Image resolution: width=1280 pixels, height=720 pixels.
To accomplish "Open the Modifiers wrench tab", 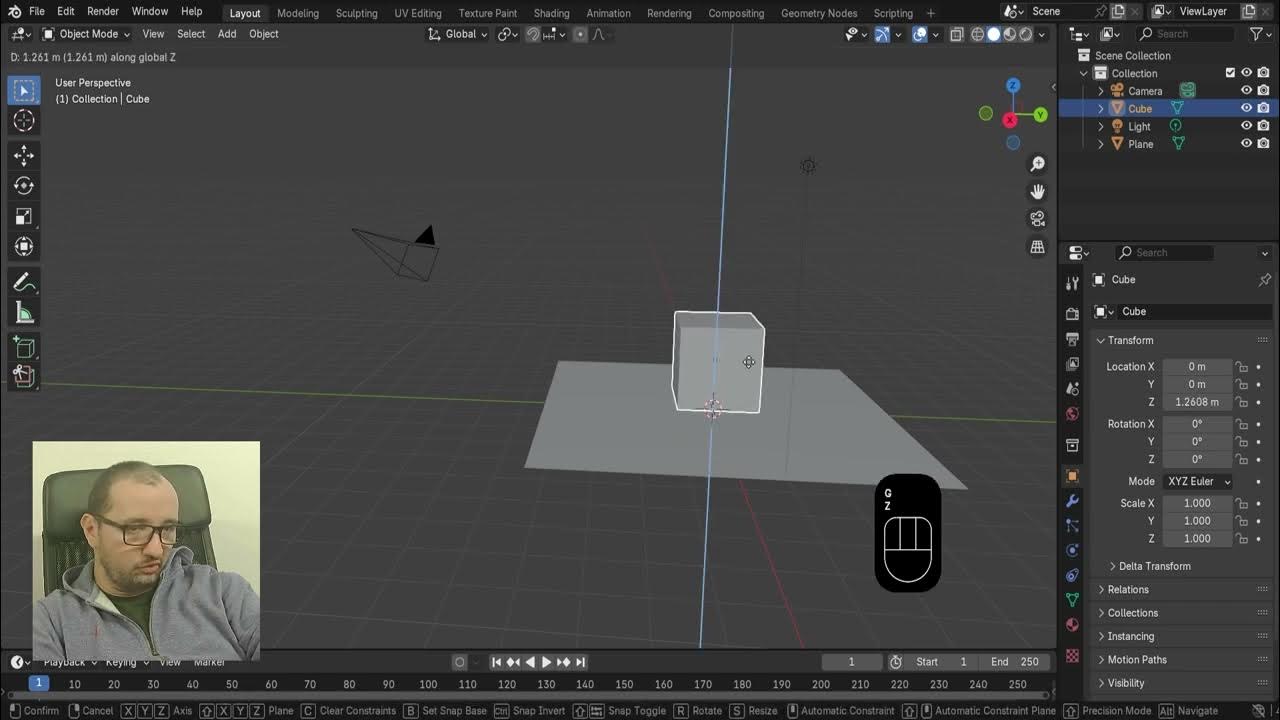I will pos(1072,501).
